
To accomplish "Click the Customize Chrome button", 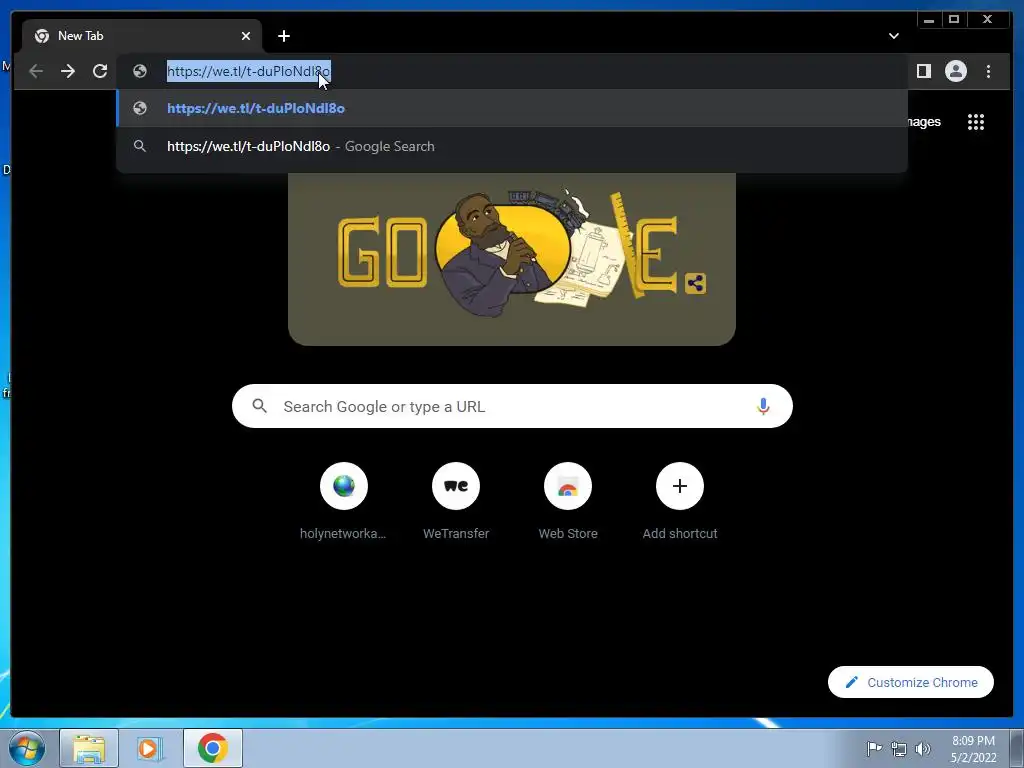I will [910, 682].
